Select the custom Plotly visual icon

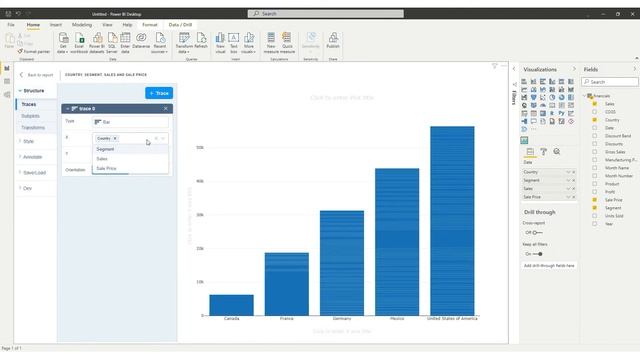pyautogui.click(x=524, y=140)
